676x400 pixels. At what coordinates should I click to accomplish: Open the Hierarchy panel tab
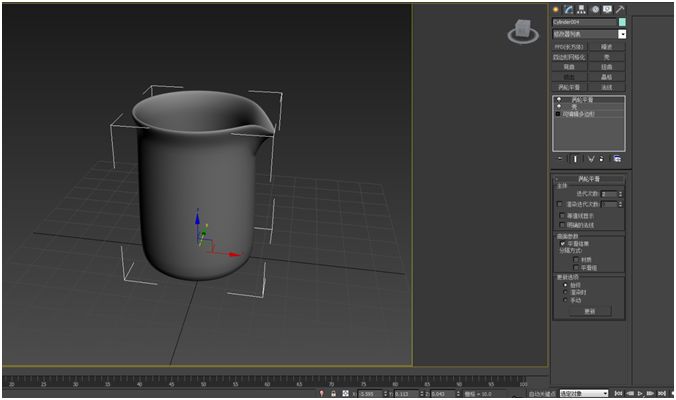(x=582, y=9)
